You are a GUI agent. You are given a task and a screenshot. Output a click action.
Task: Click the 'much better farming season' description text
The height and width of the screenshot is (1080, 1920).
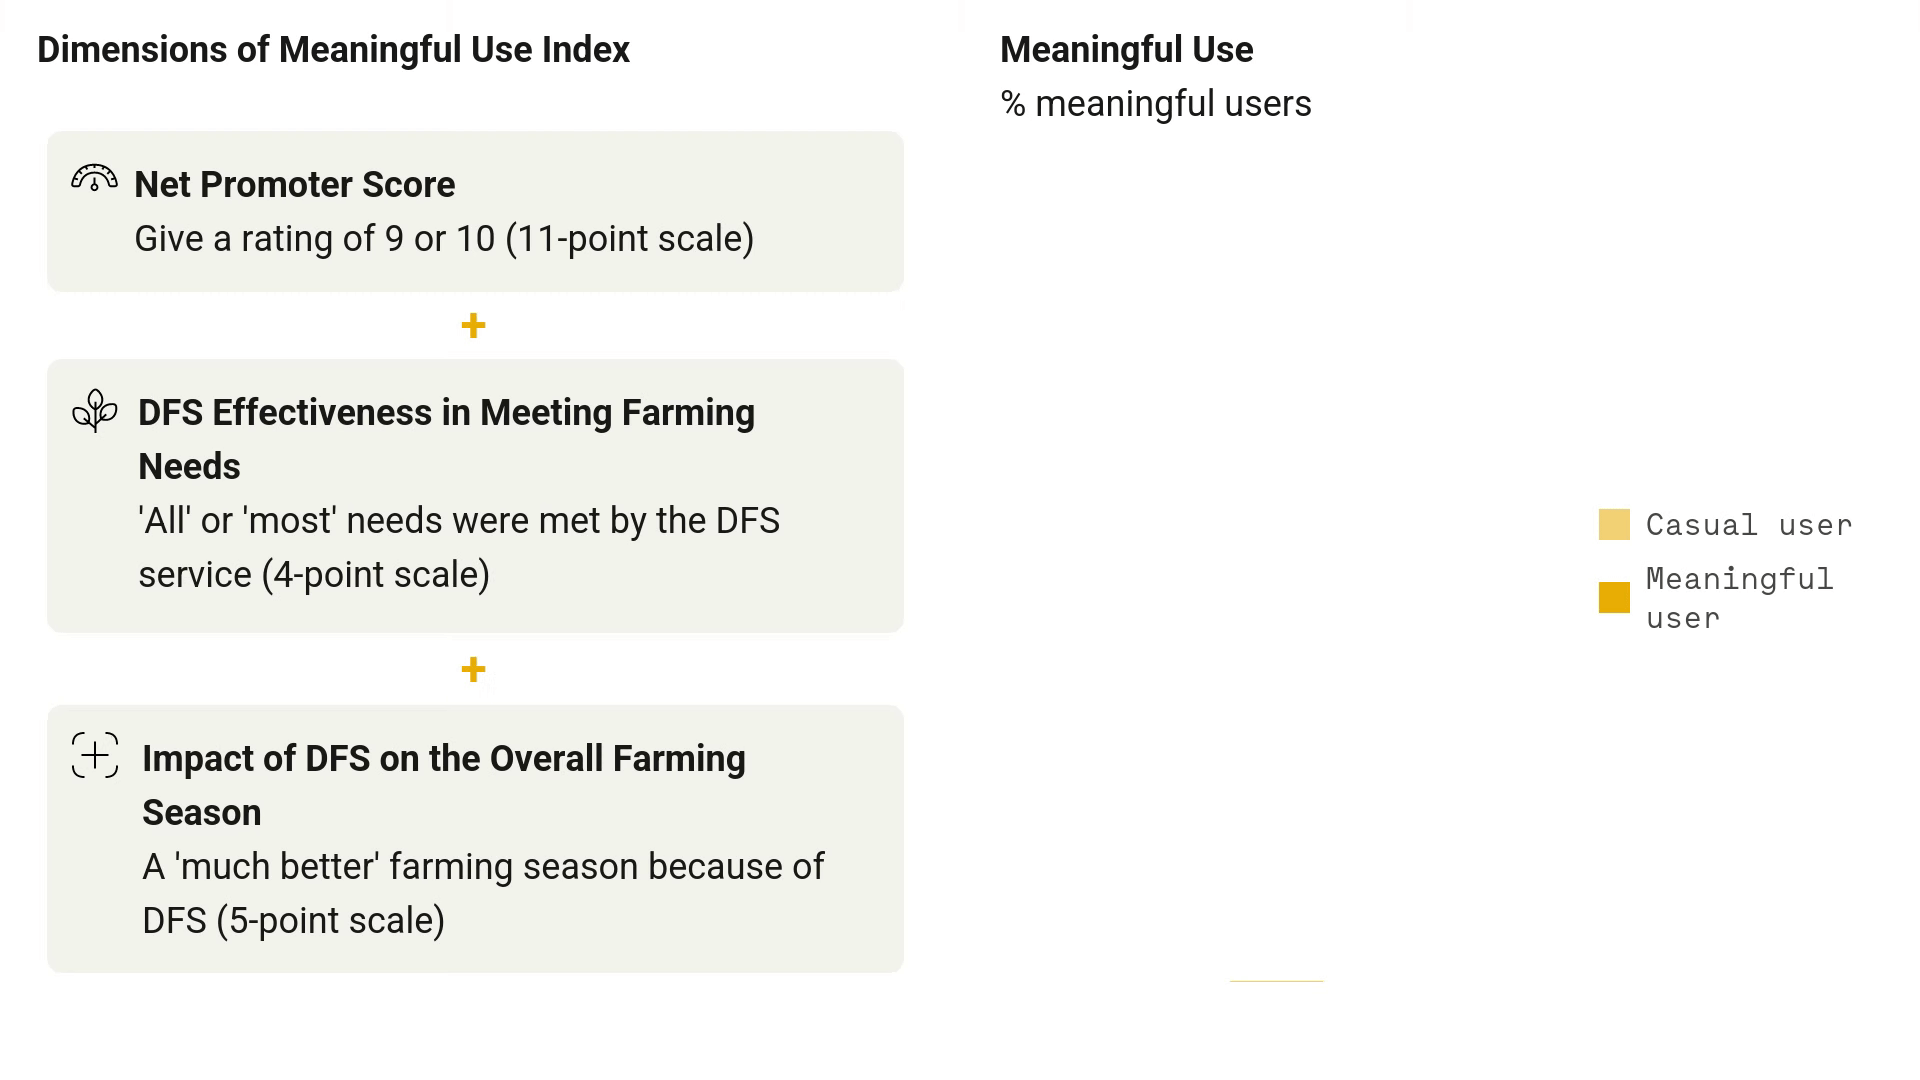[482, 893]
